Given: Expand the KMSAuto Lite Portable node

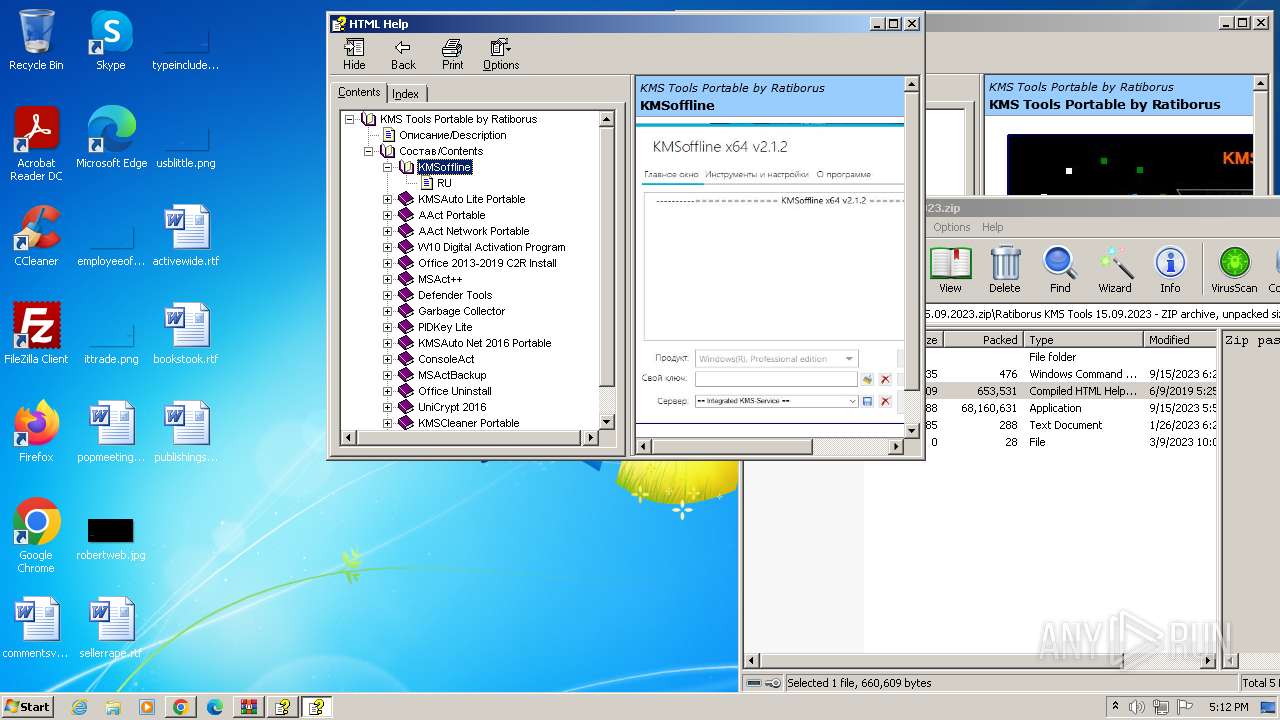Looking at the screenshot, I should coord(388,199).
